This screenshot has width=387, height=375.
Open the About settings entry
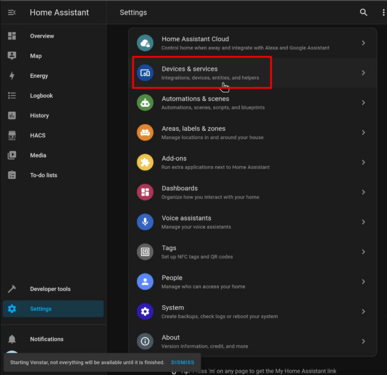[252, 341]
